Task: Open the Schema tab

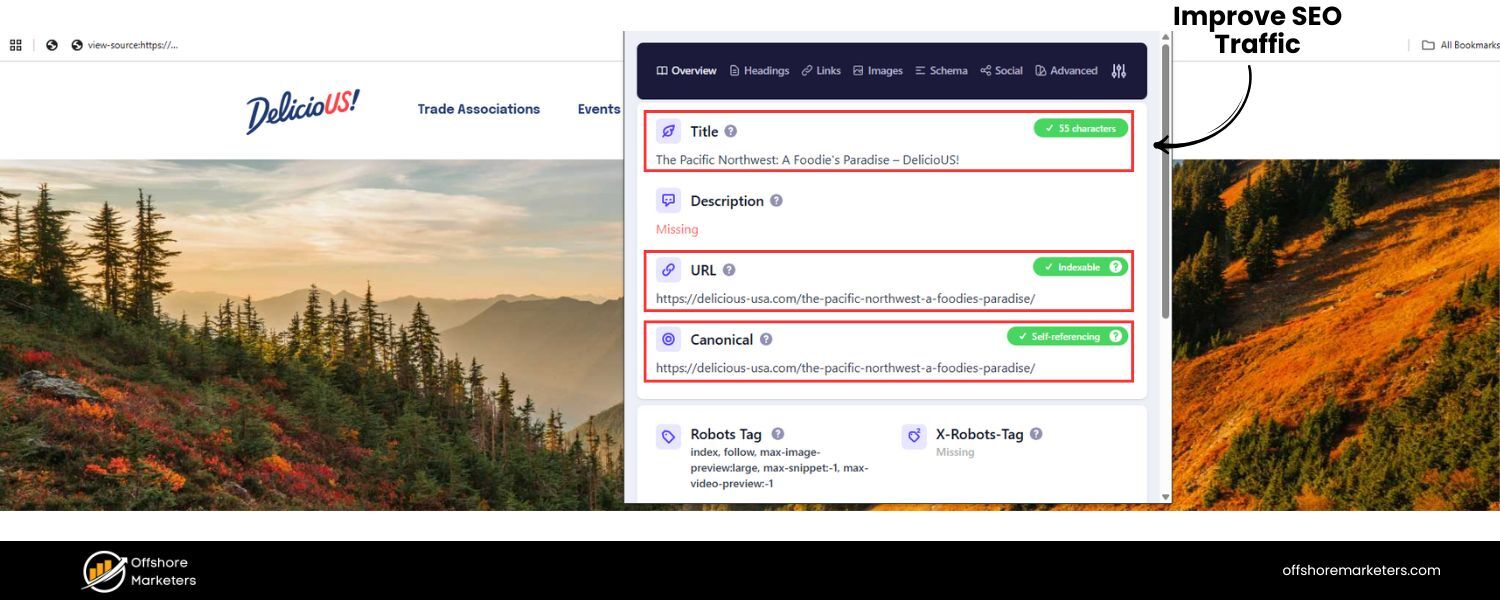Action: tap(941, 70)
